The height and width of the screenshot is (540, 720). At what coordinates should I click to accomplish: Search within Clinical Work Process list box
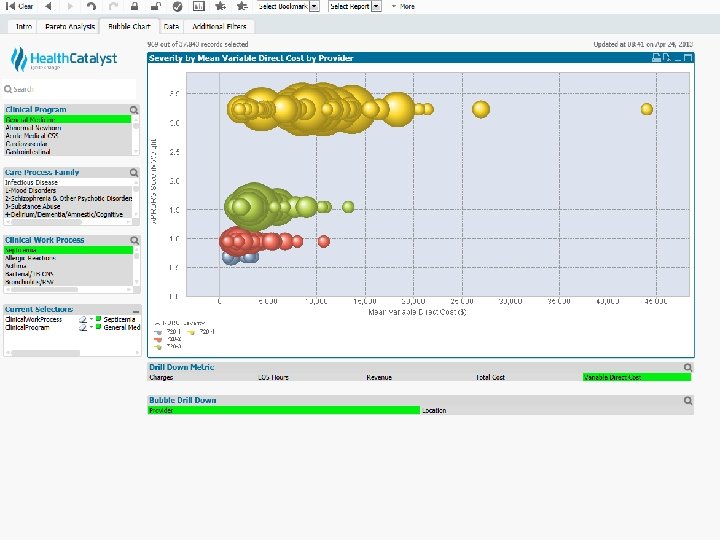pyautogui.click(x=135, y=240)
